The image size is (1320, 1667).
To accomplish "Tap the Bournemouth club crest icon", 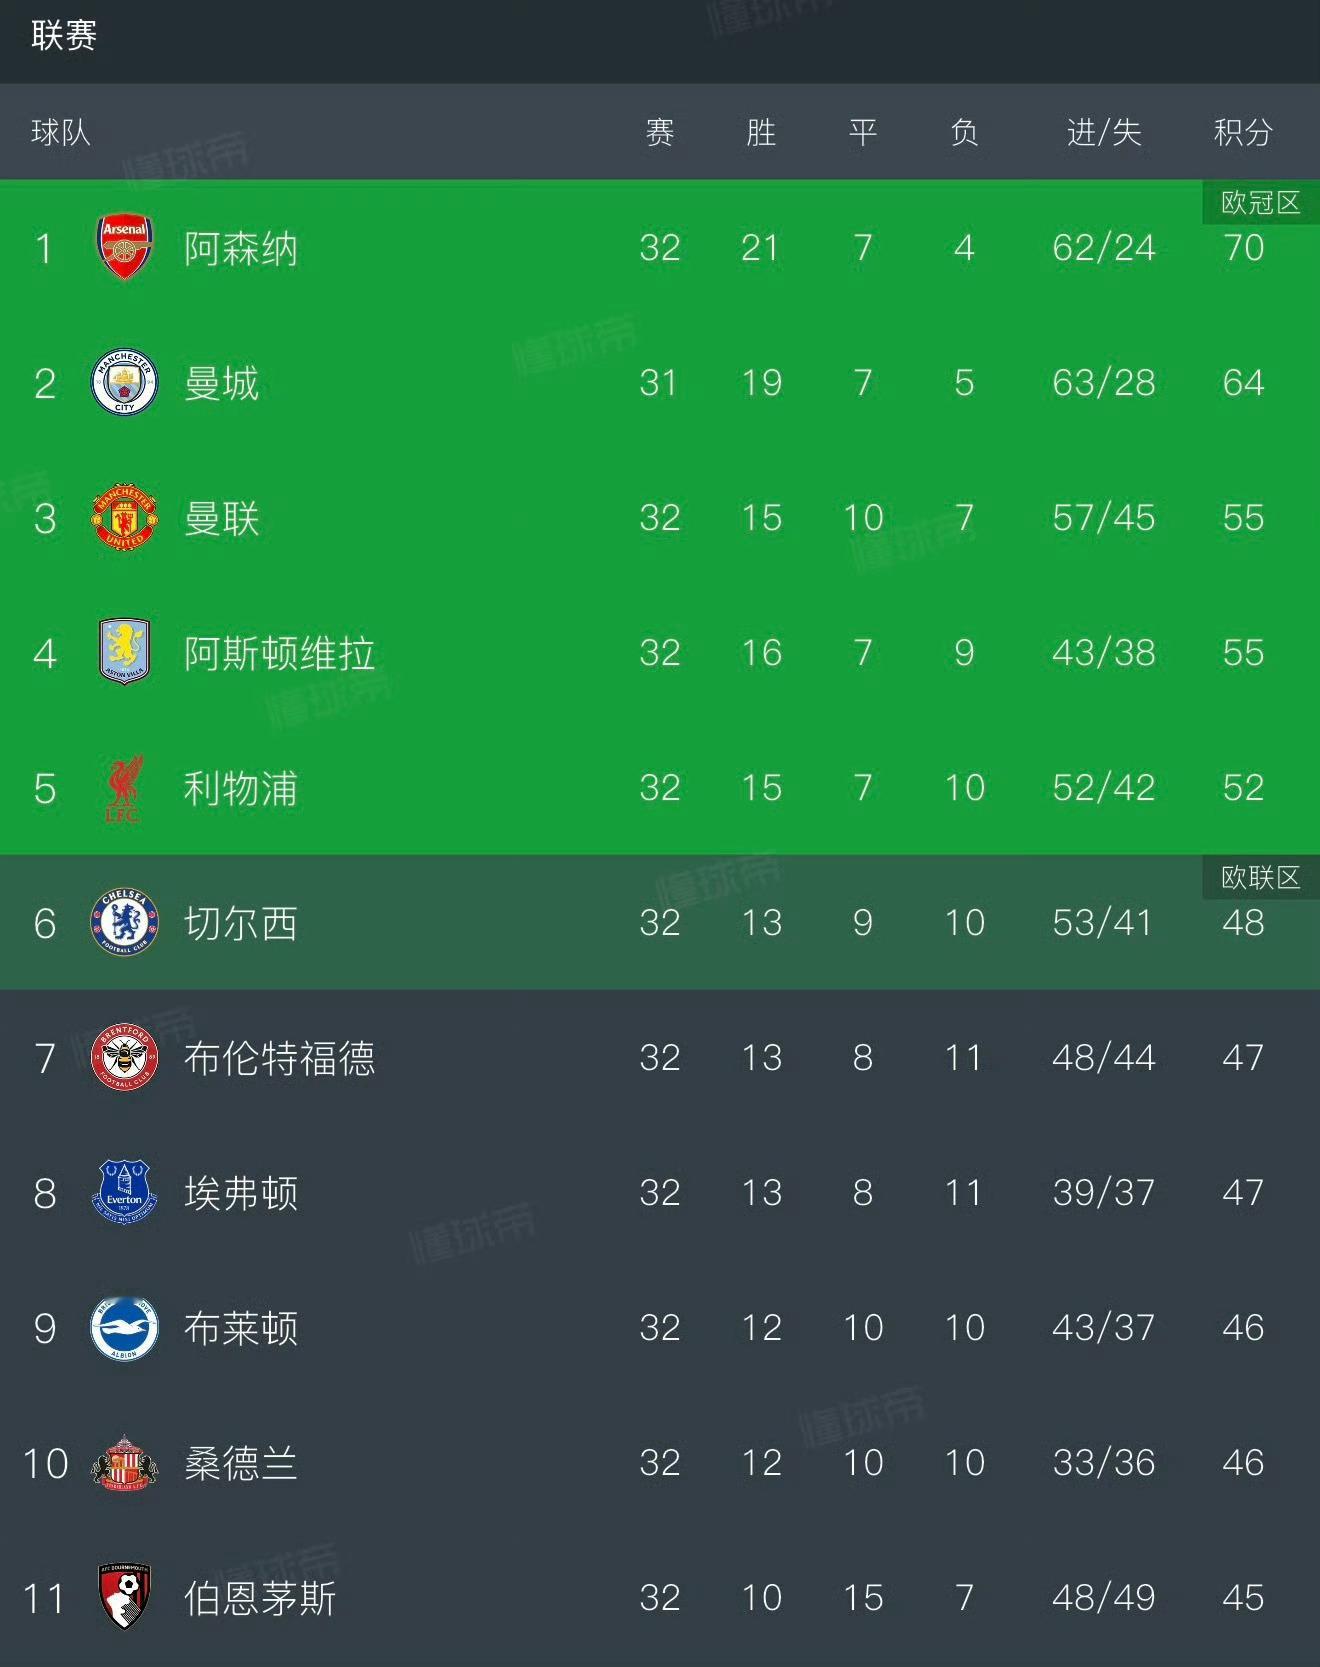I will tap(124, 1597).
